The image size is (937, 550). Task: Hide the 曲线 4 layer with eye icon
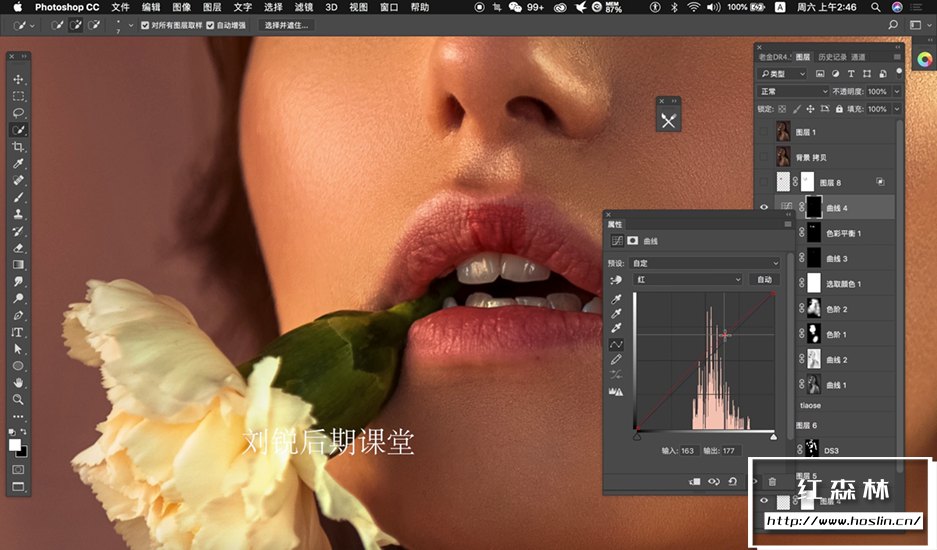[765, 207]
